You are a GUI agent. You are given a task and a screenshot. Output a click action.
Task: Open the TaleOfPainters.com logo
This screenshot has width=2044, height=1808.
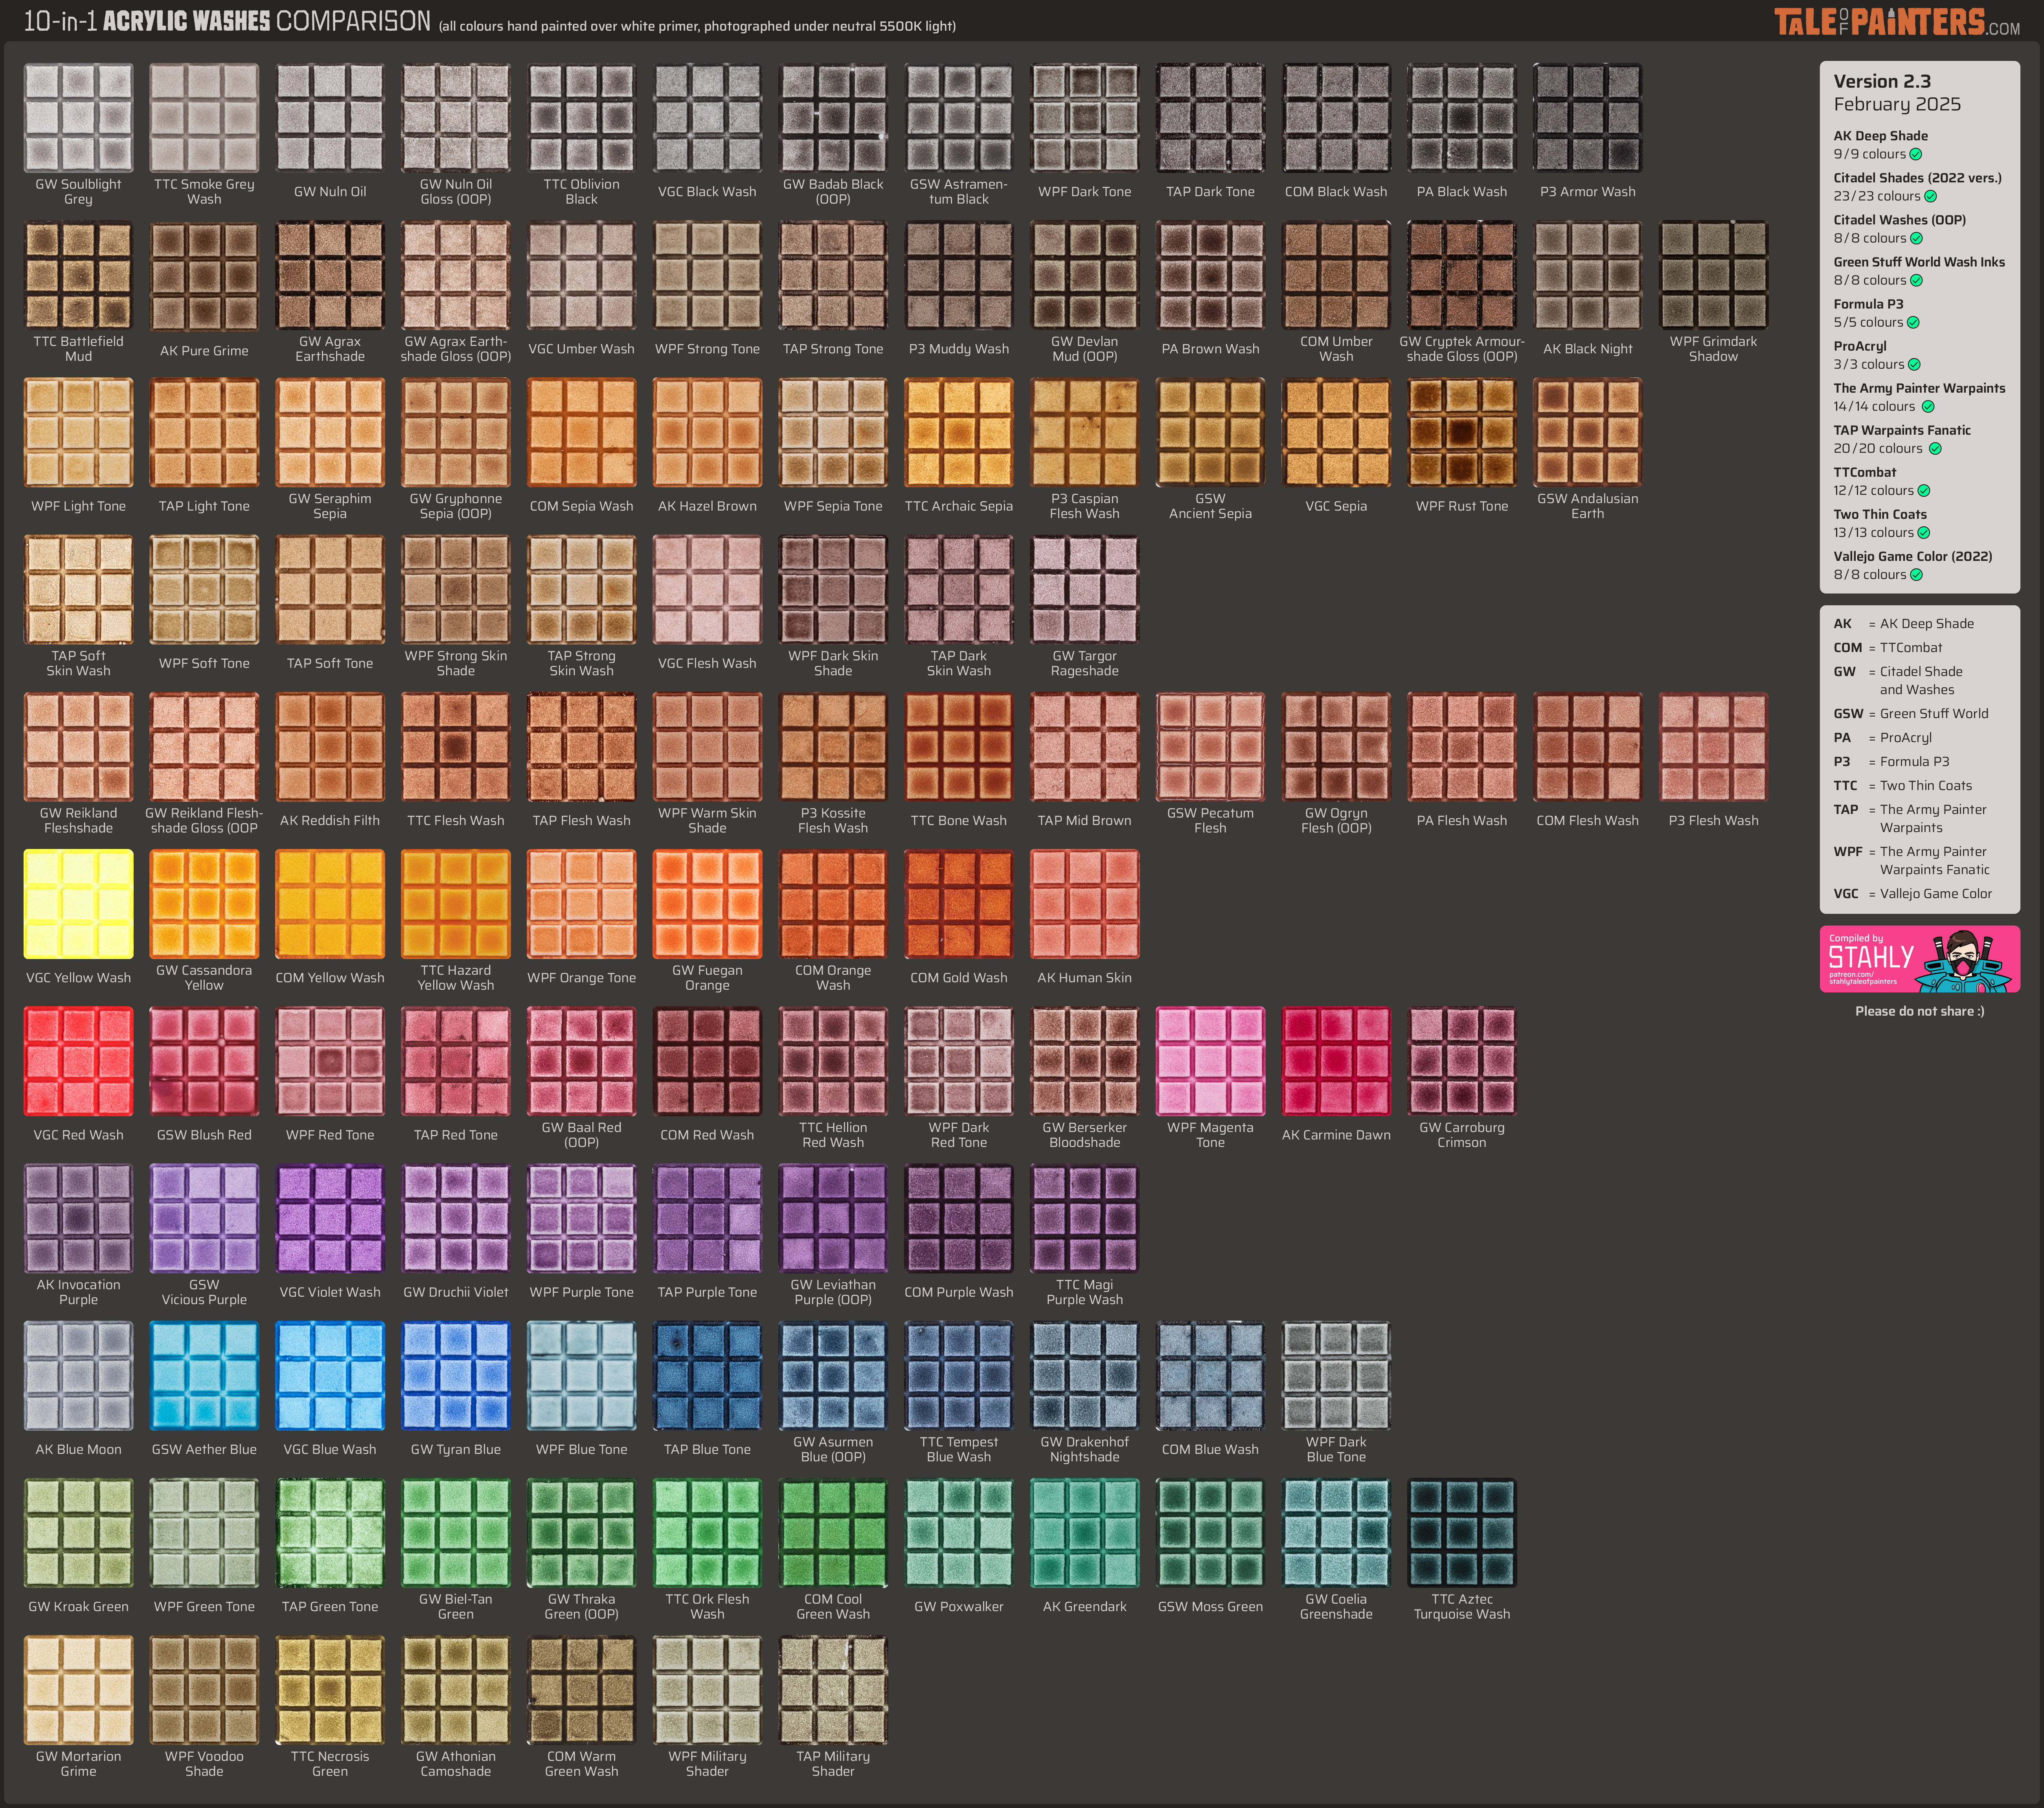tap(1897, 22)
